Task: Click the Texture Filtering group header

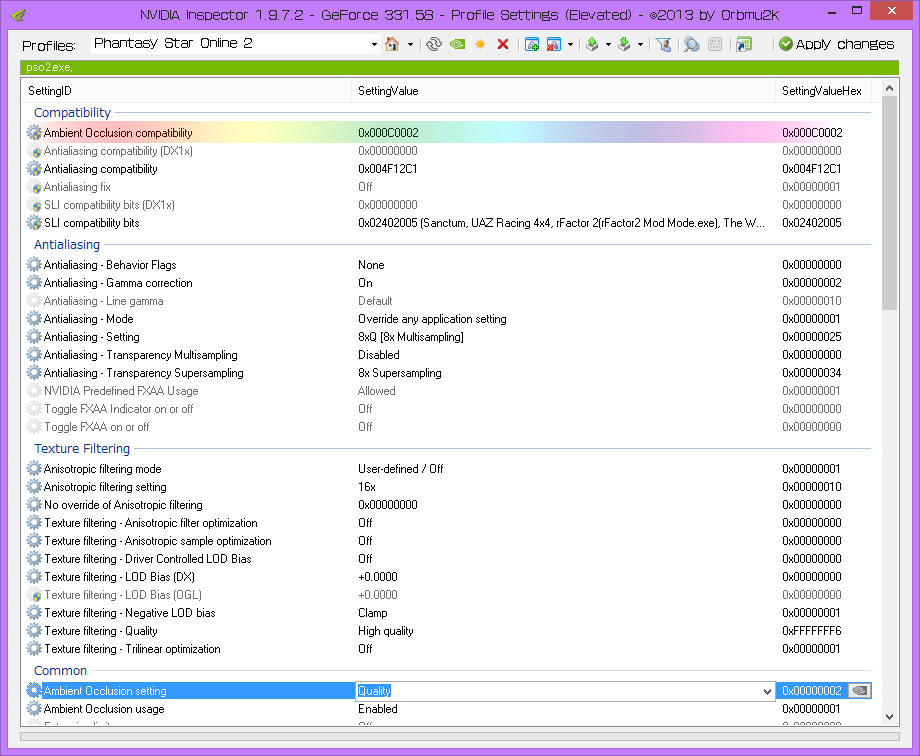Action: point(82,448)
